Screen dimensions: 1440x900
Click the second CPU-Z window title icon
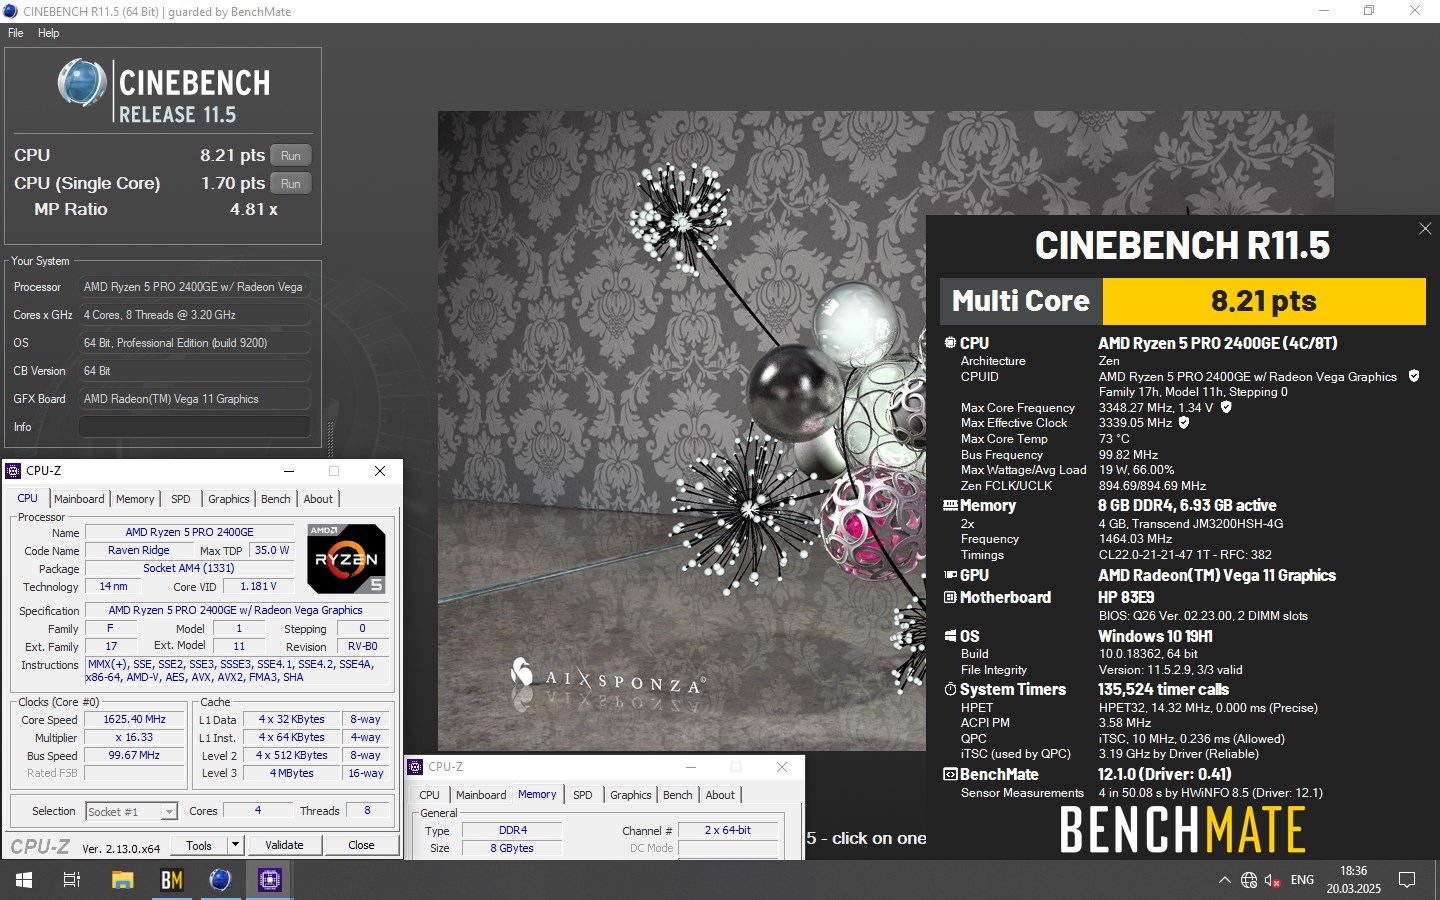[x=415, y=767]
